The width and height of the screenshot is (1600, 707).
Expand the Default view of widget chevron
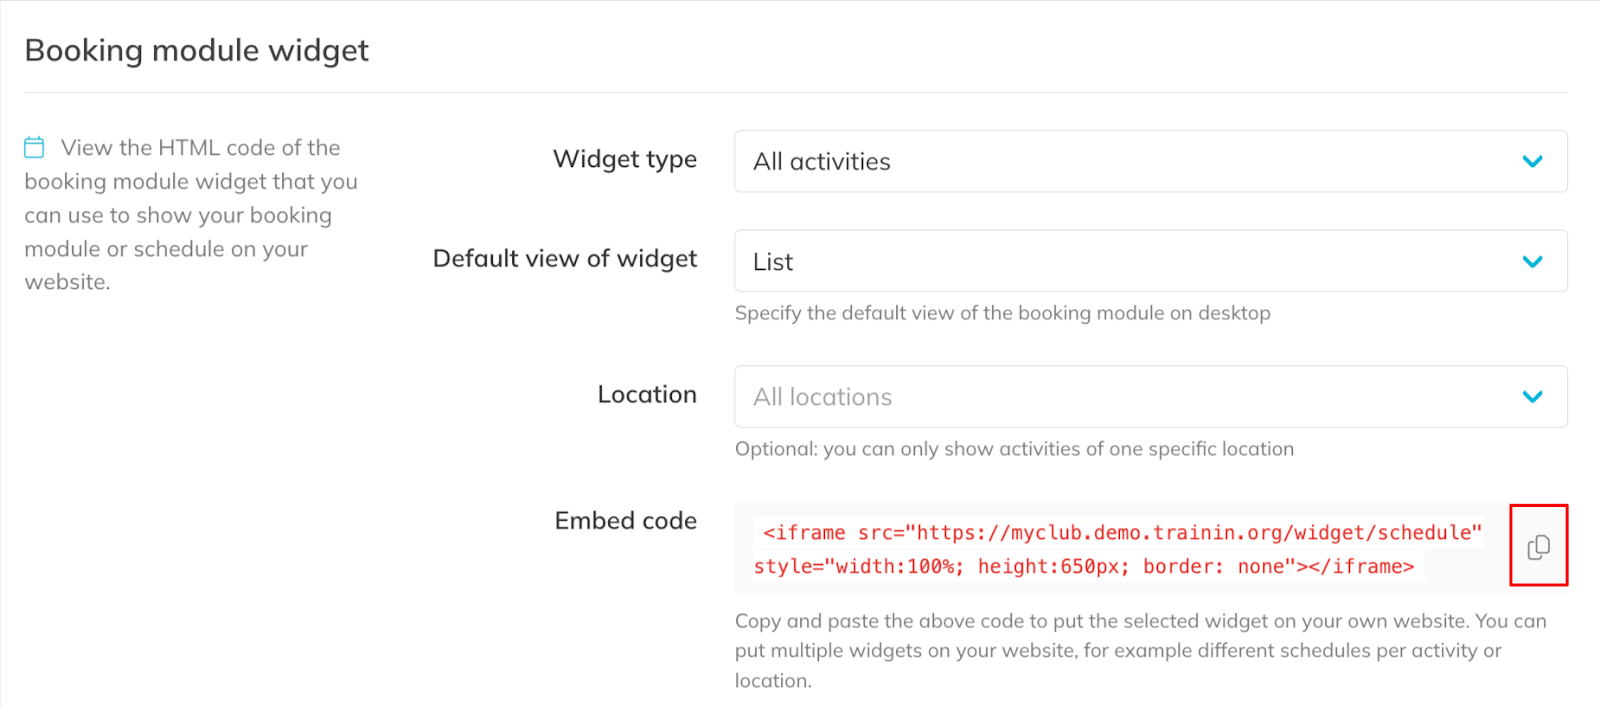1532,261
